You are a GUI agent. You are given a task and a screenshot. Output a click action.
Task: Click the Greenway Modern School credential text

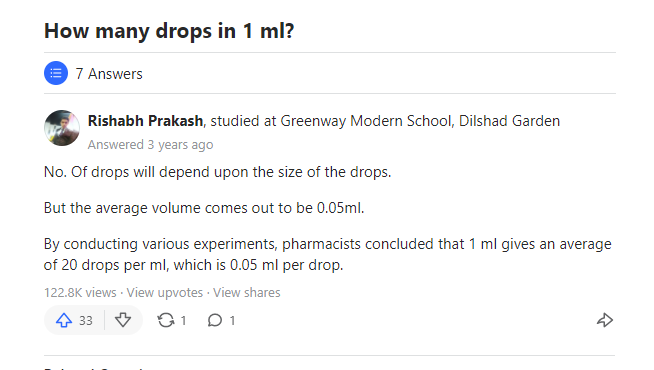[x=385, y=121]
